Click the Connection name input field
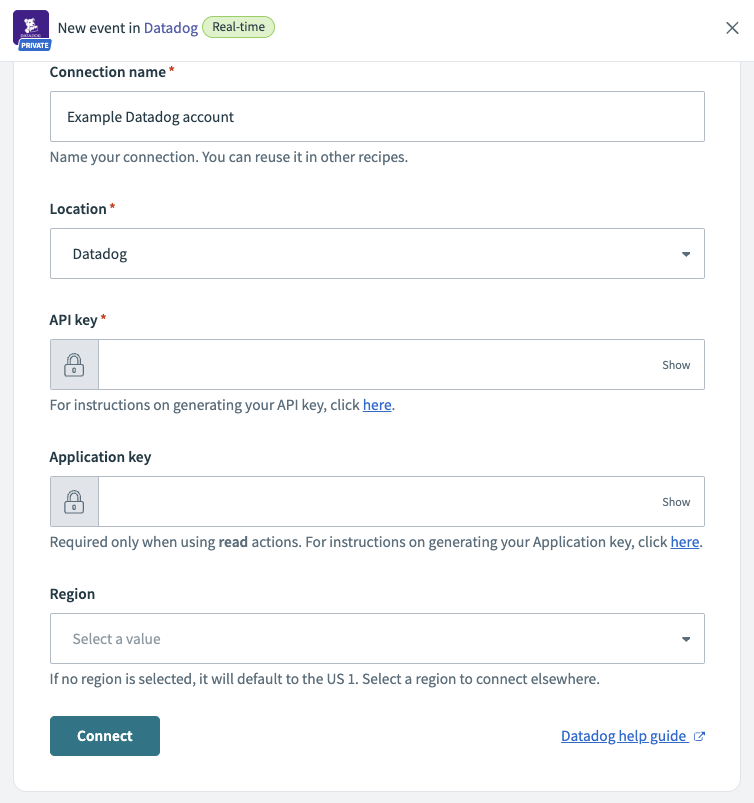754x803 pixels. (x=377, y=116)
